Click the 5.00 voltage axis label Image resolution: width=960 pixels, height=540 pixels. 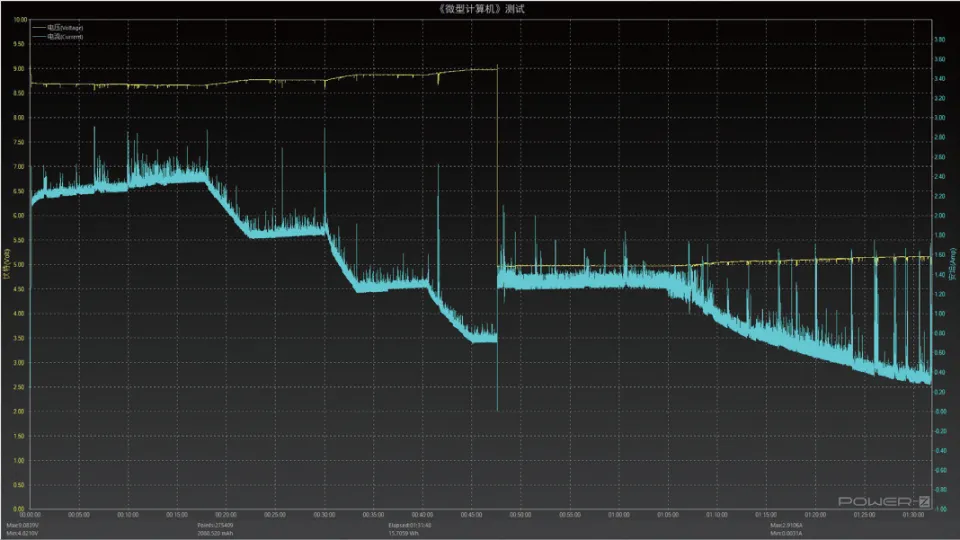click(20, 265)
